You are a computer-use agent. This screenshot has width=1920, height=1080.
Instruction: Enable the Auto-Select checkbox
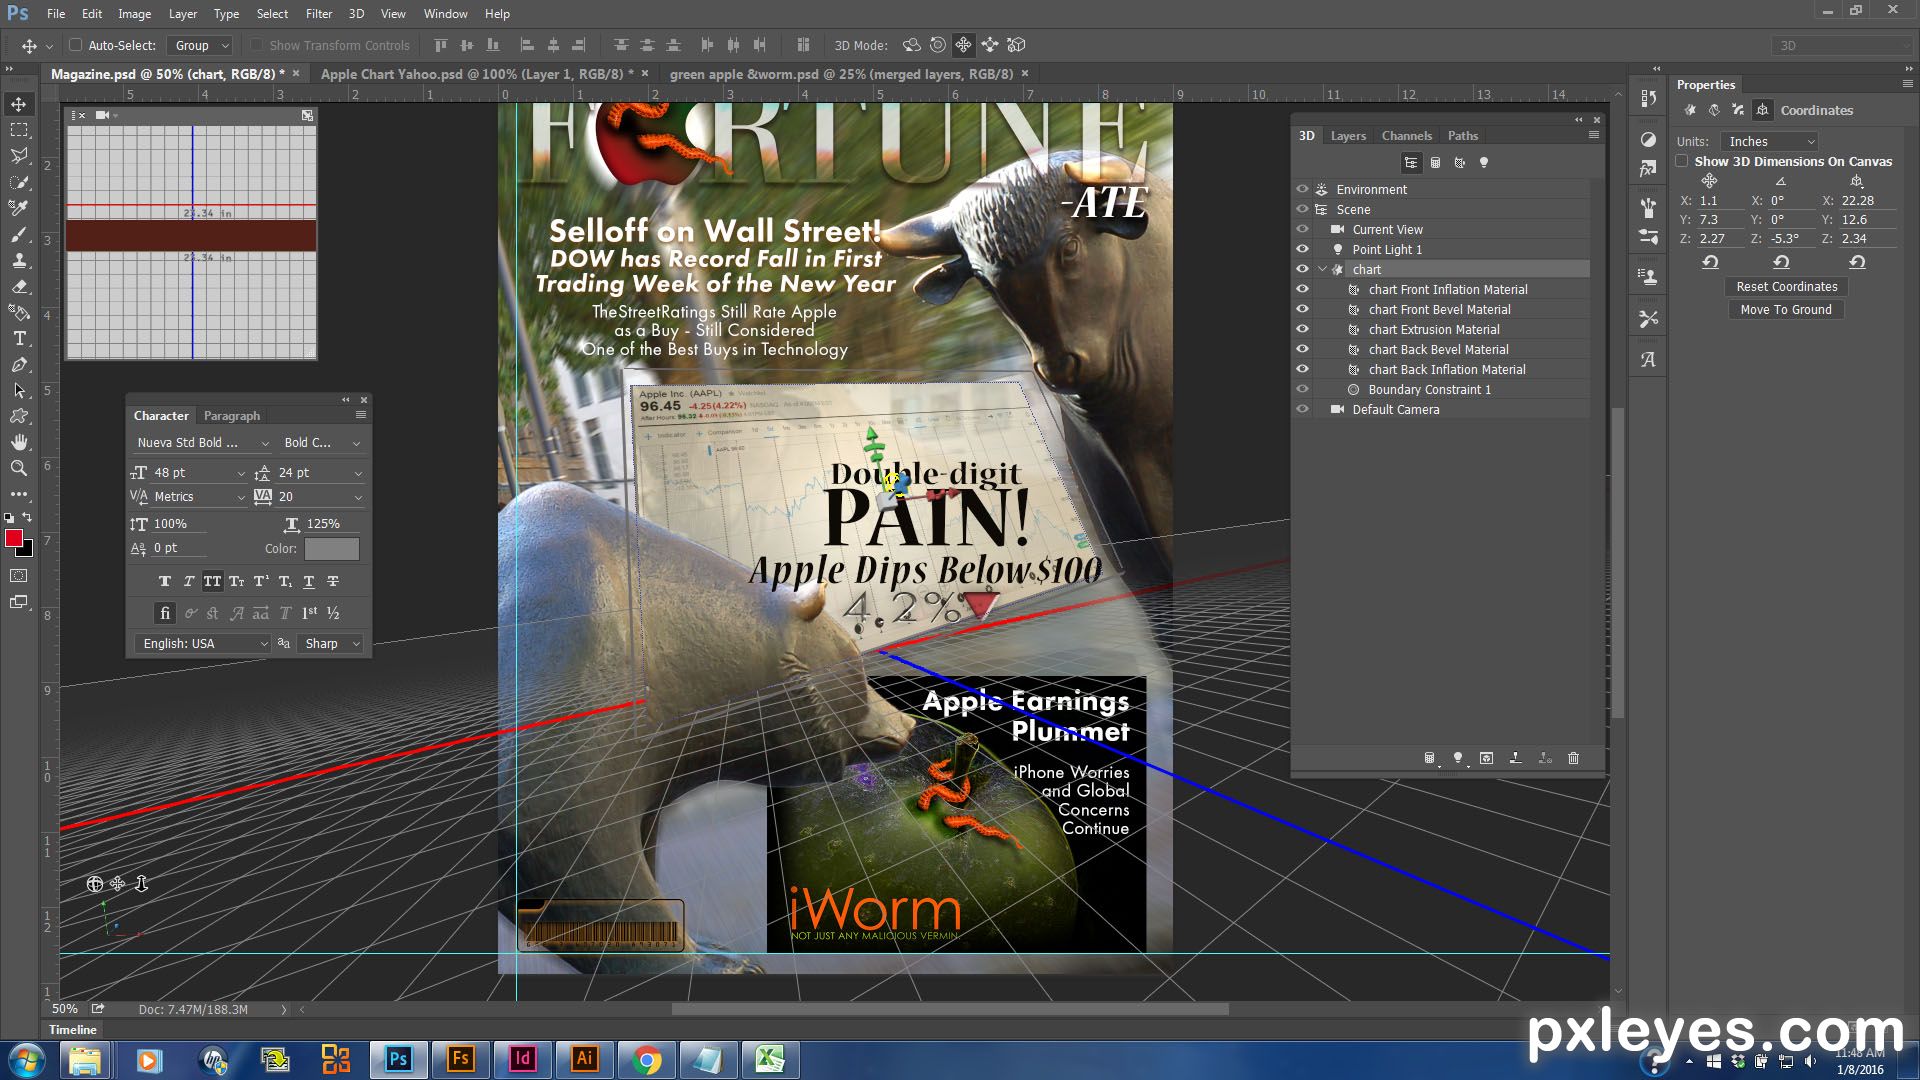75,45
